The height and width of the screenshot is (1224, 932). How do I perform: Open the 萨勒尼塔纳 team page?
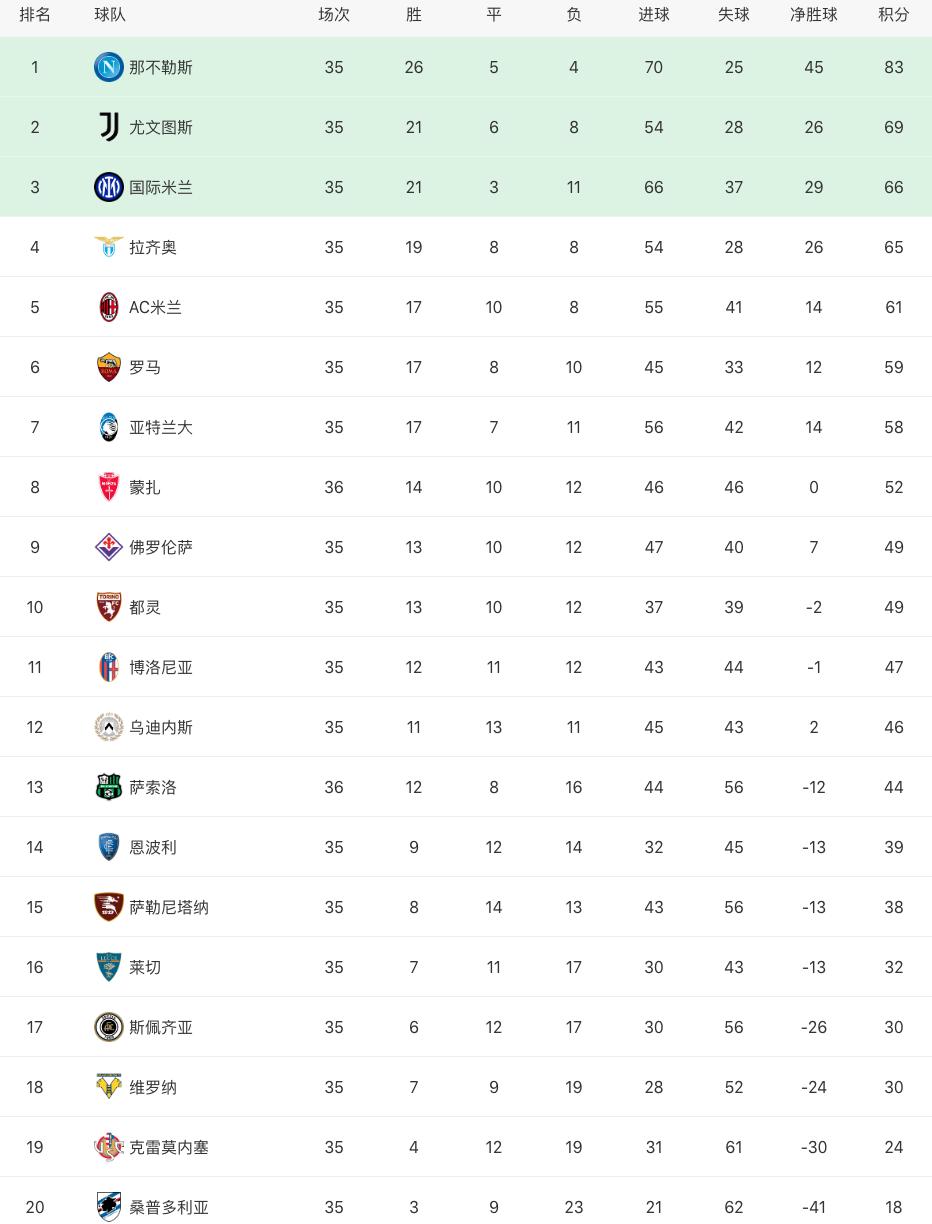click(169, 907)
